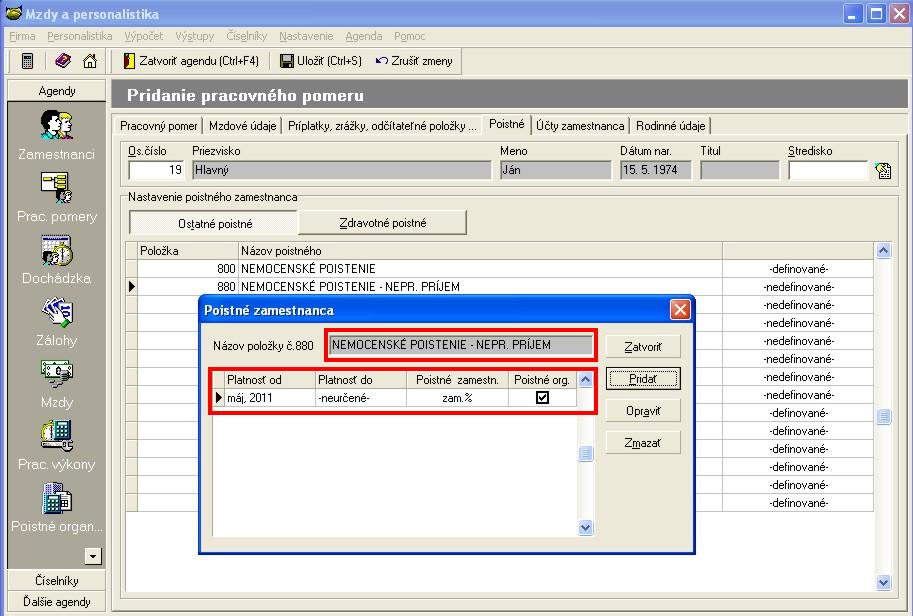Click the -neurčené- cell
Screen dimensions: 913x616
(x=361, y=398)
